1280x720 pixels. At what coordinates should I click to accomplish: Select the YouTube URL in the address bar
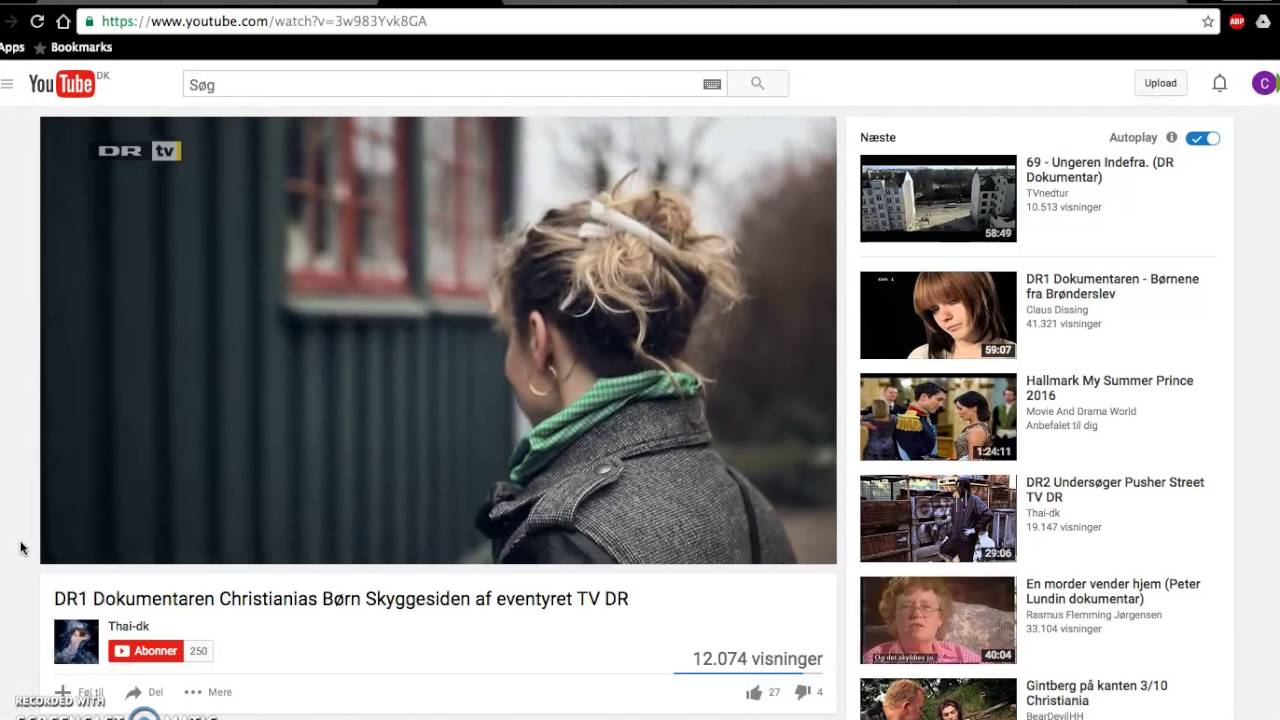pos(264,21)
